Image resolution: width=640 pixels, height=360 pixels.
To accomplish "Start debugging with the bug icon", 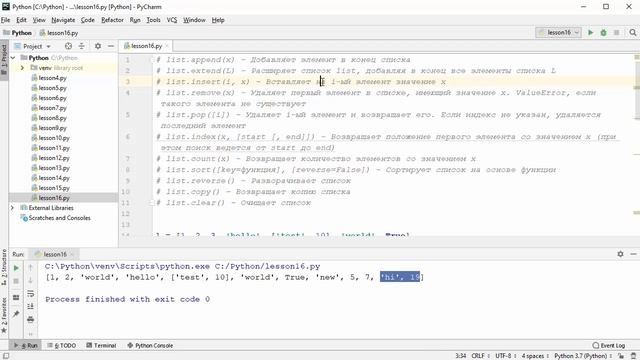I will 603,32.
